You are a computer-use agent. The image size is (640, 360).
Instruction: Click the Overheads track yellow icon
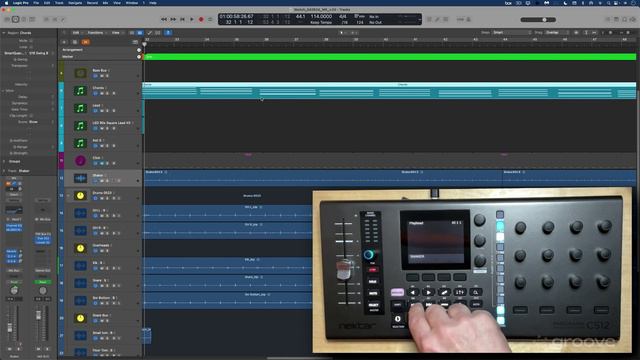[80, 248]
